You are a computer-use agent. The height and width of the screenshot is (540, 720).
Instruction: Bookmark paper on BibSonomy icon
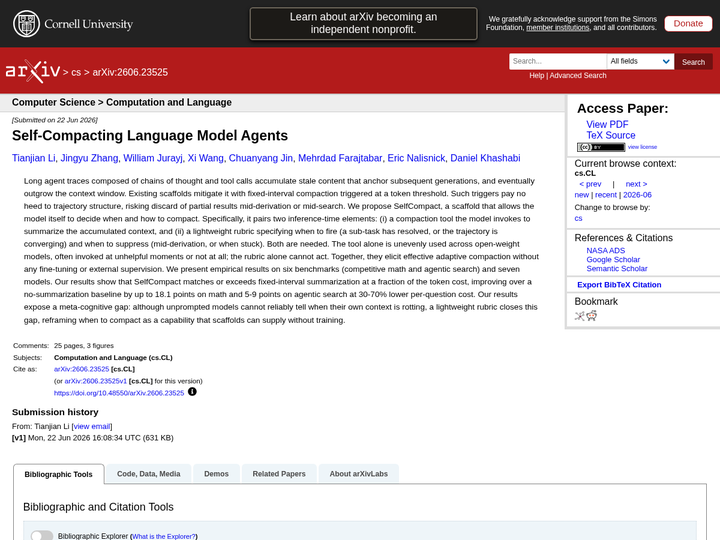[579, 316]
